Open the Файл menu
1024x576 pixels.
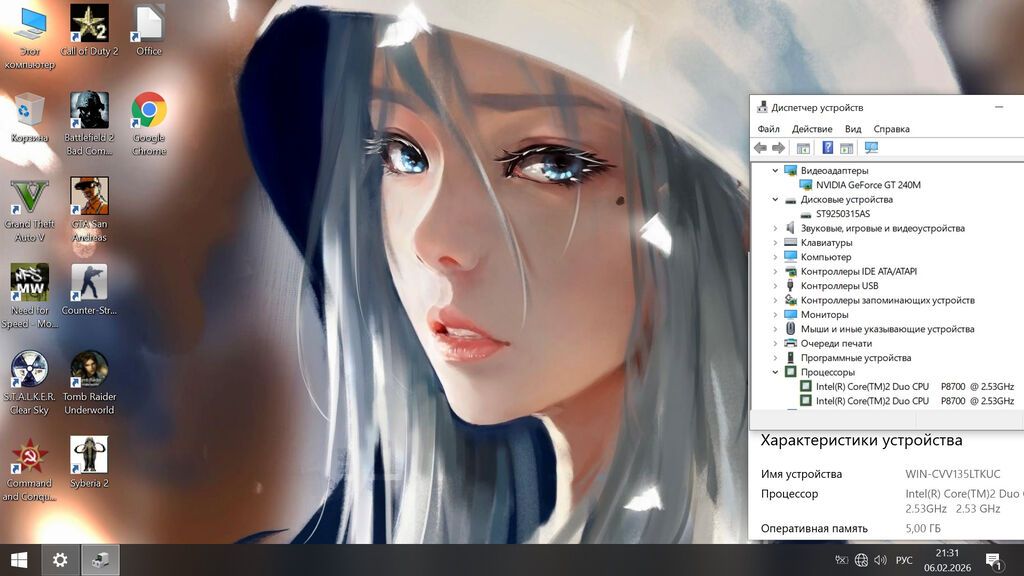click(769, 129)
